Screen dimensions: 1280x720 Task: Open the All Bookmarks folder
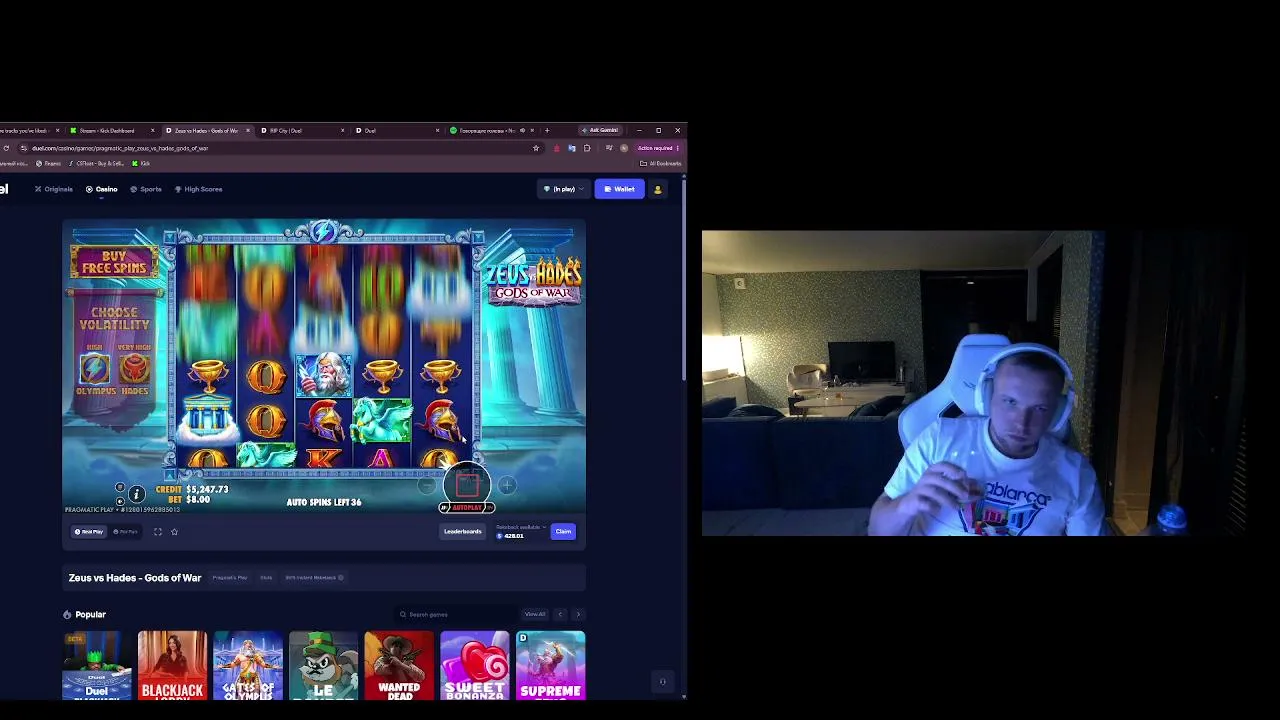(x=660, y=163)
